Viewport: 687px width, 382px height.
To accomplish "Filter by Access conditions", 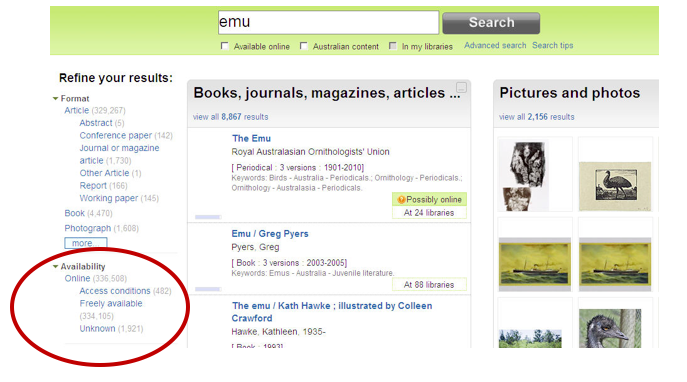I will tap(115, 291).
